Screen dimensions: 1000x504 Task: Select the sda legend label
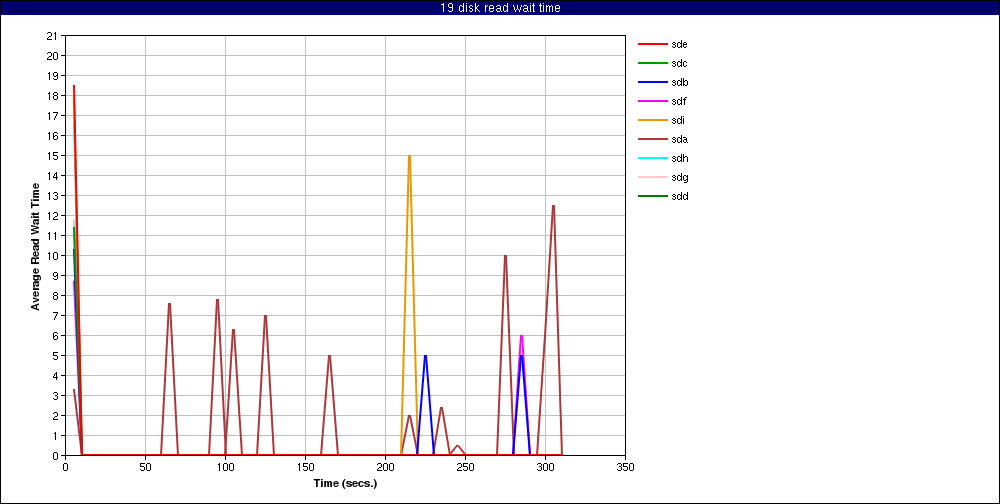pyautogui.click(x=679, y=139)
